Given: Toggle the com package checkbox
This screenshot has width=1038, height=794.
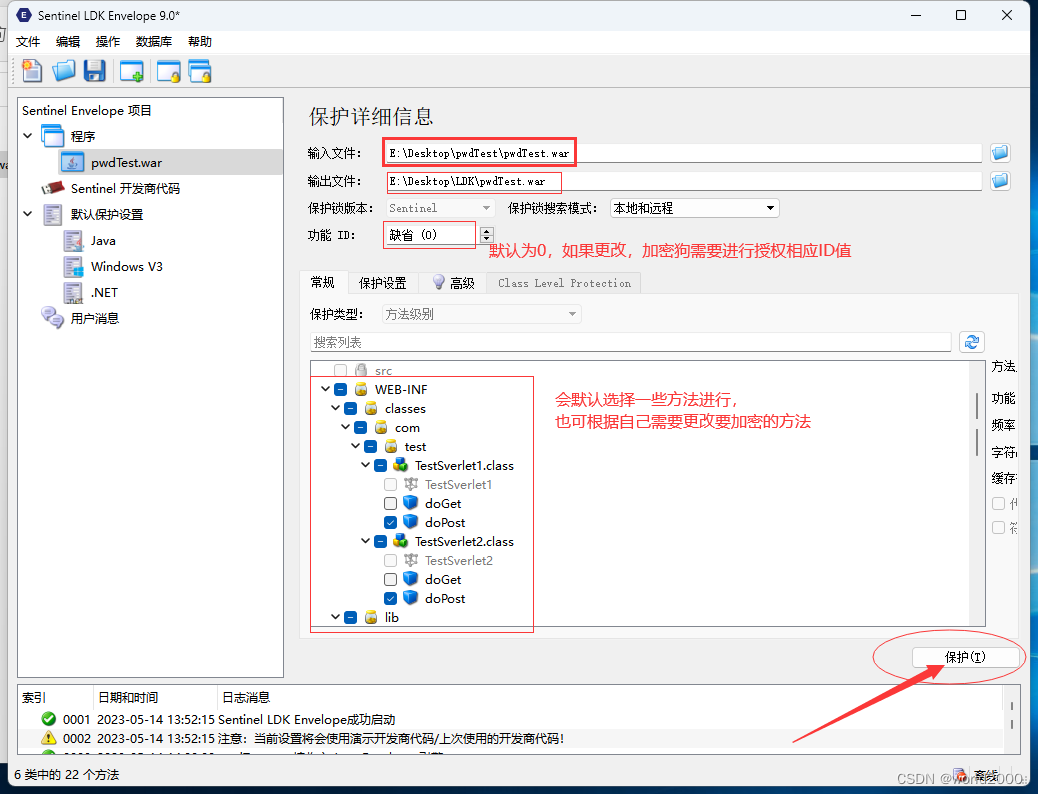Looking at the screenshot, I should tap(361, 428).
